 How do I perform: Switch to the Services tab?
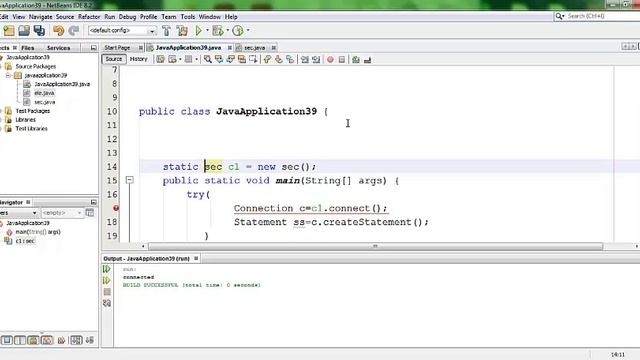click(58, 48)
